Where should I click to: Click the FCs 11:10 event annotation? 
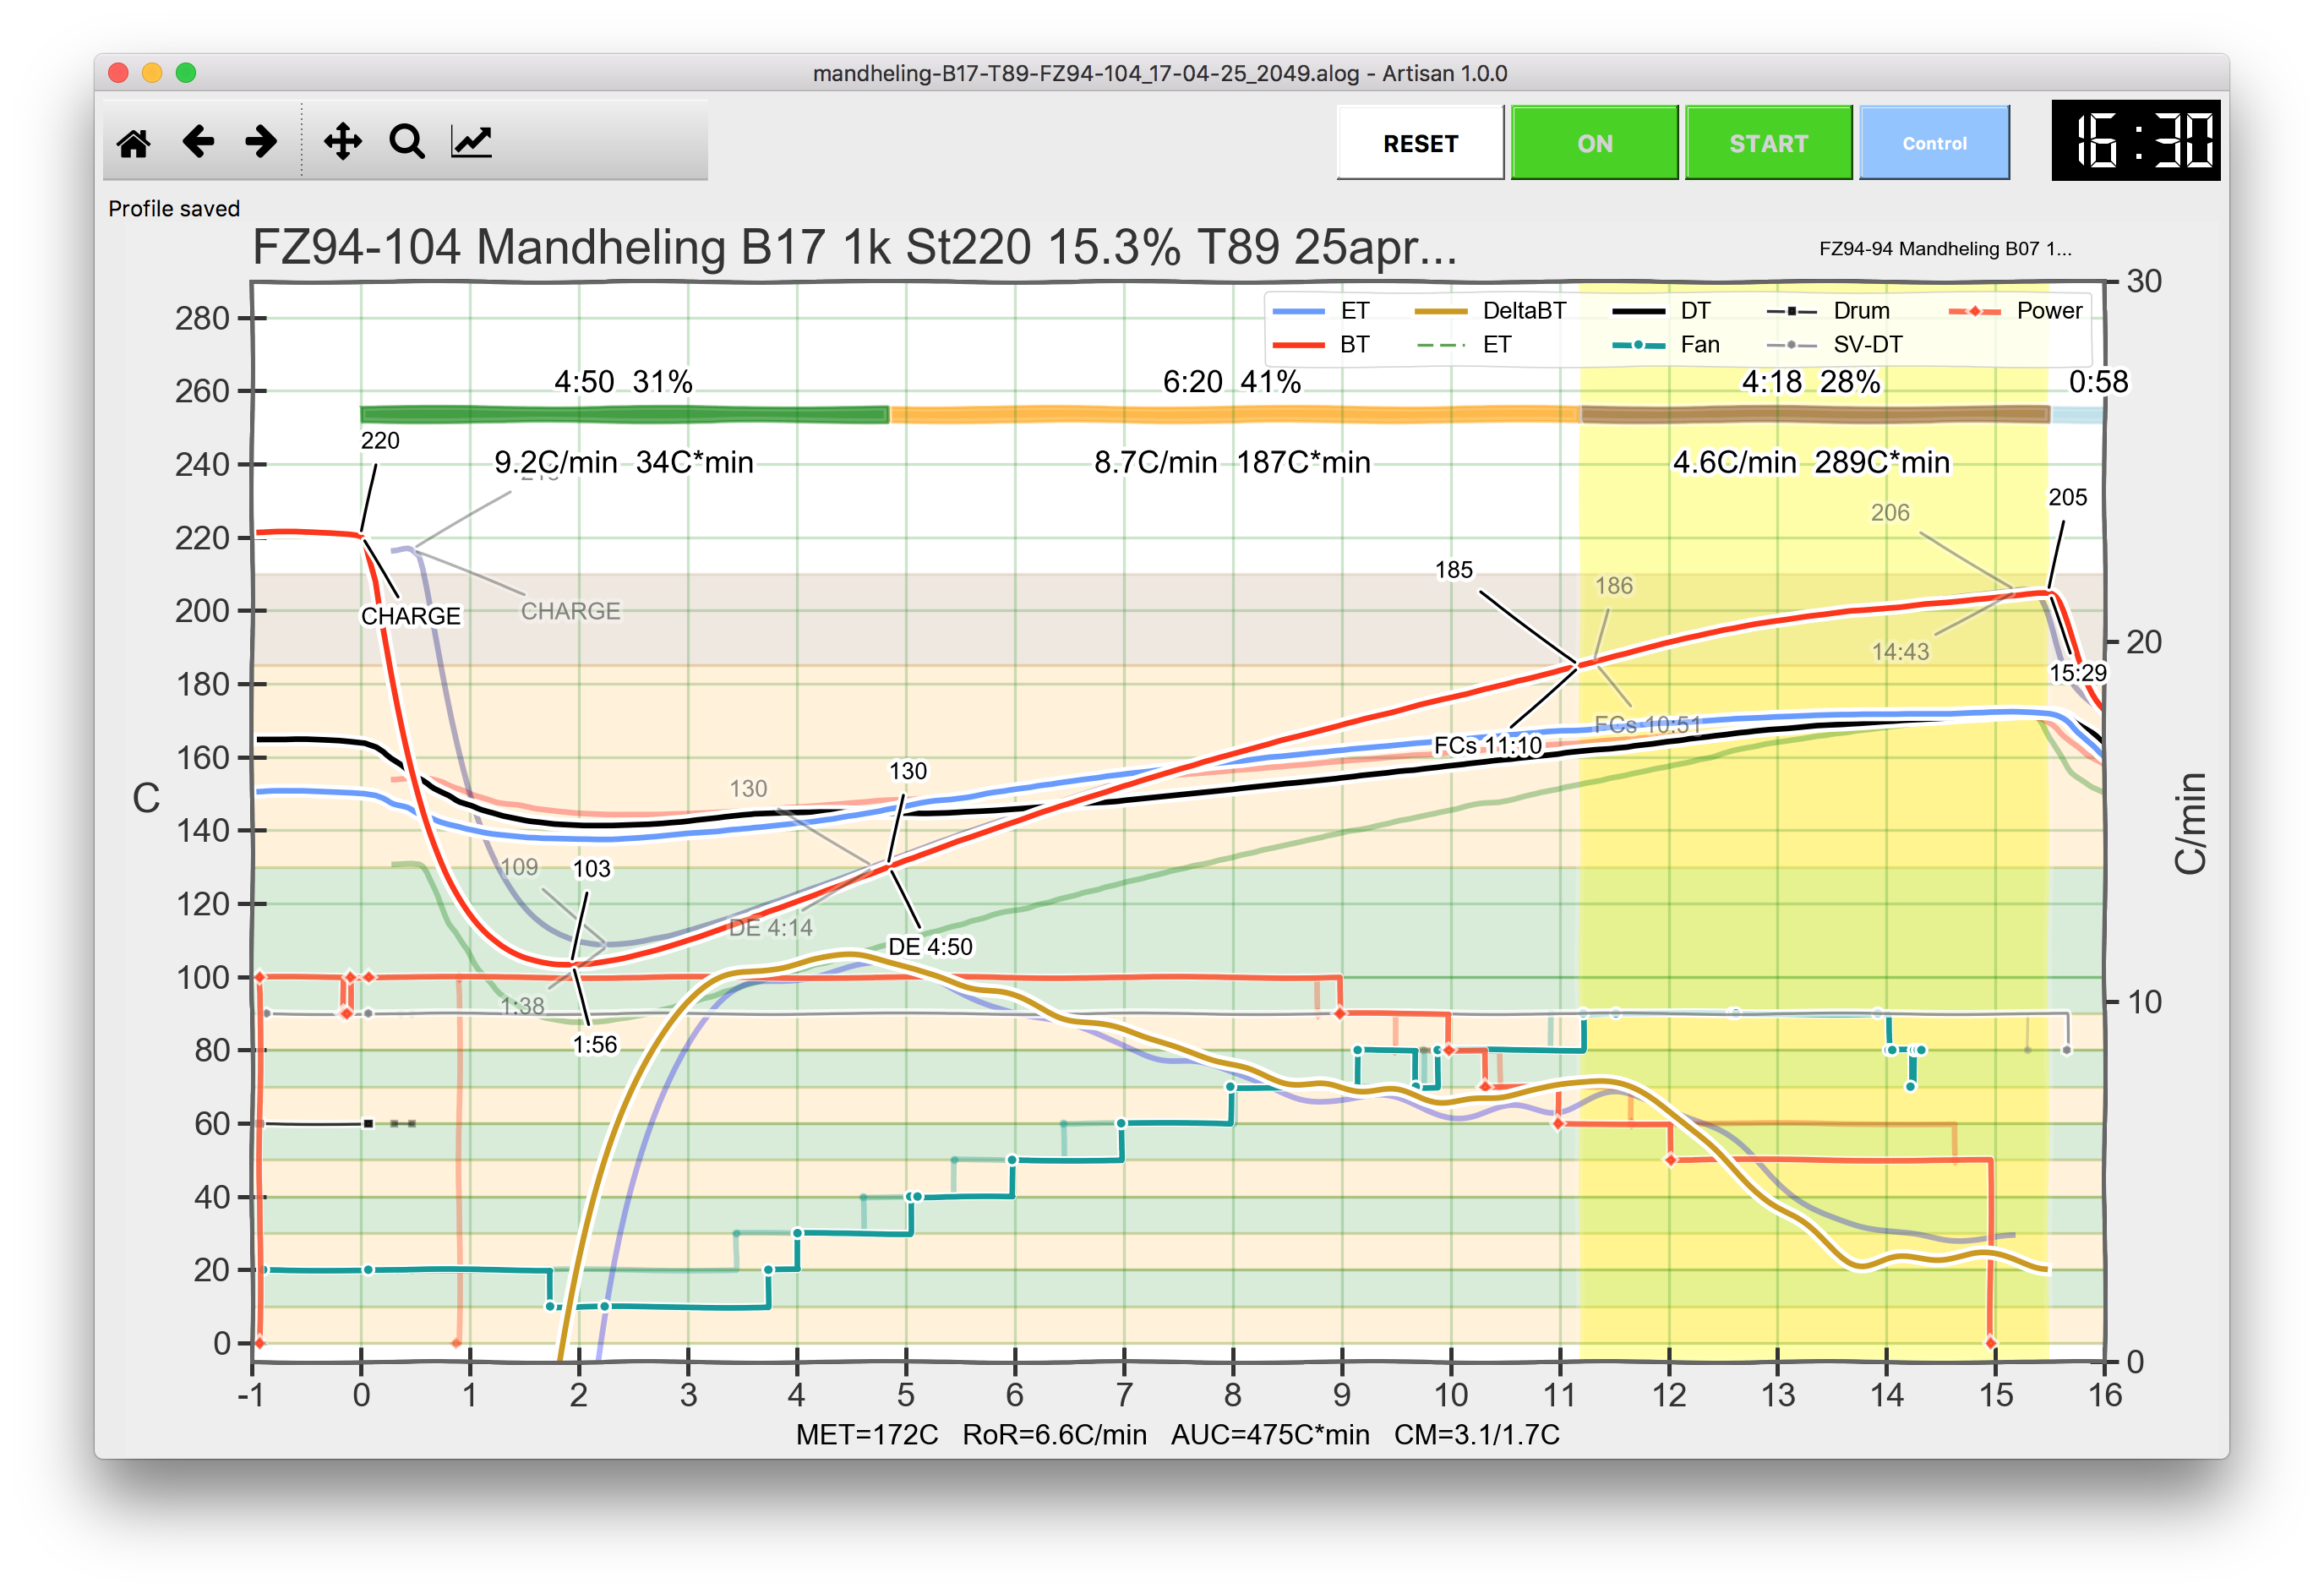1487,746
